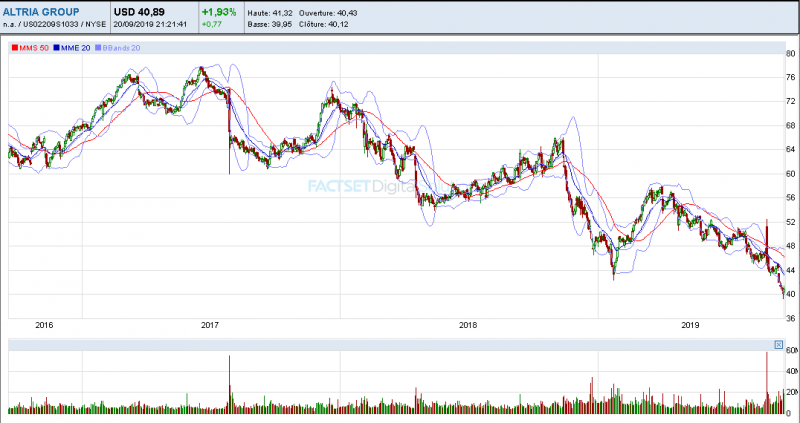Click the 36 price axis label
Viewport: 800px width, 423px height.
791,318
